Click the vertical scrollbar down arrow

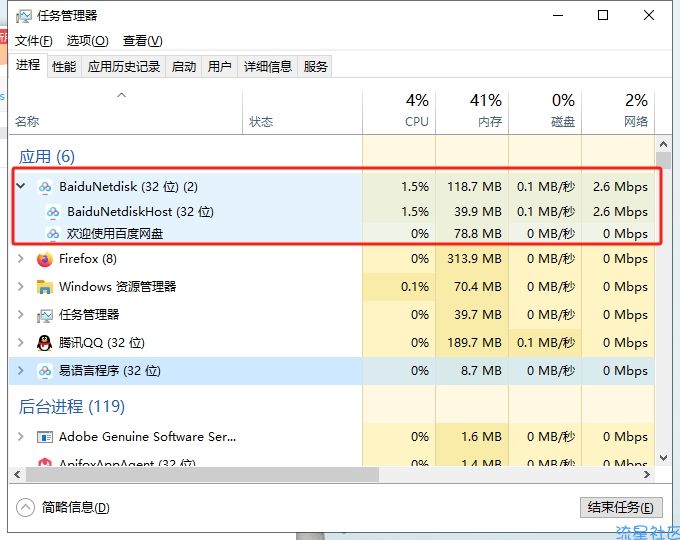coord(663,458)
